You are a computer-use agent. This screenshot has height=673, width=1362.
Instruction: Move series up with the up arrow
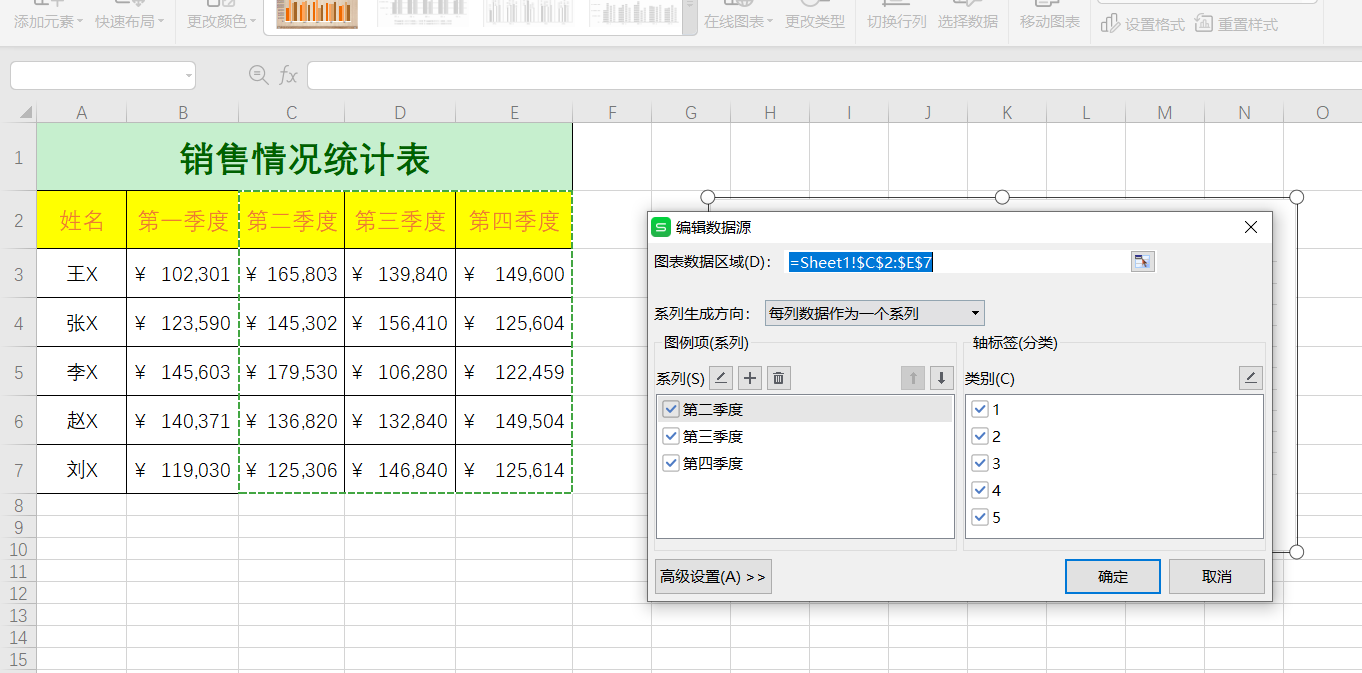click(x=912, y=378)
